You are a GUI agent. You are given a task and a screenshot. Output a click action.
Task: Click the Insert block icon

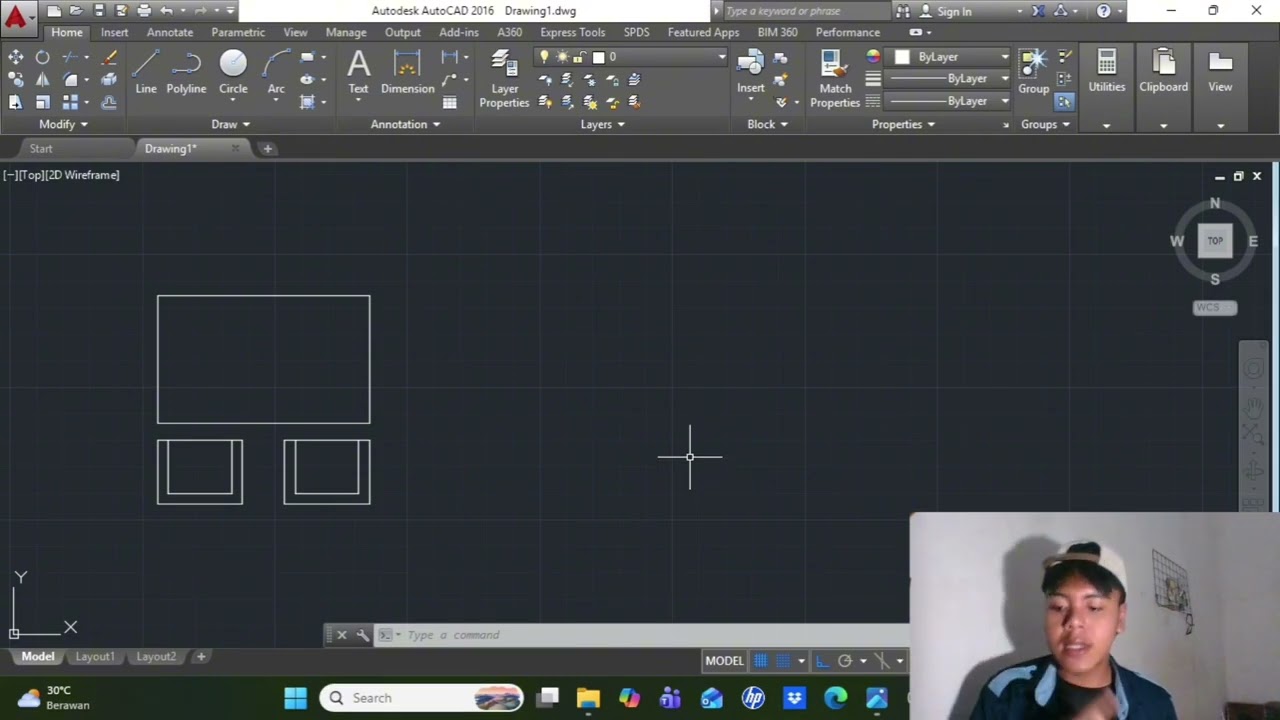pos(751,71)
